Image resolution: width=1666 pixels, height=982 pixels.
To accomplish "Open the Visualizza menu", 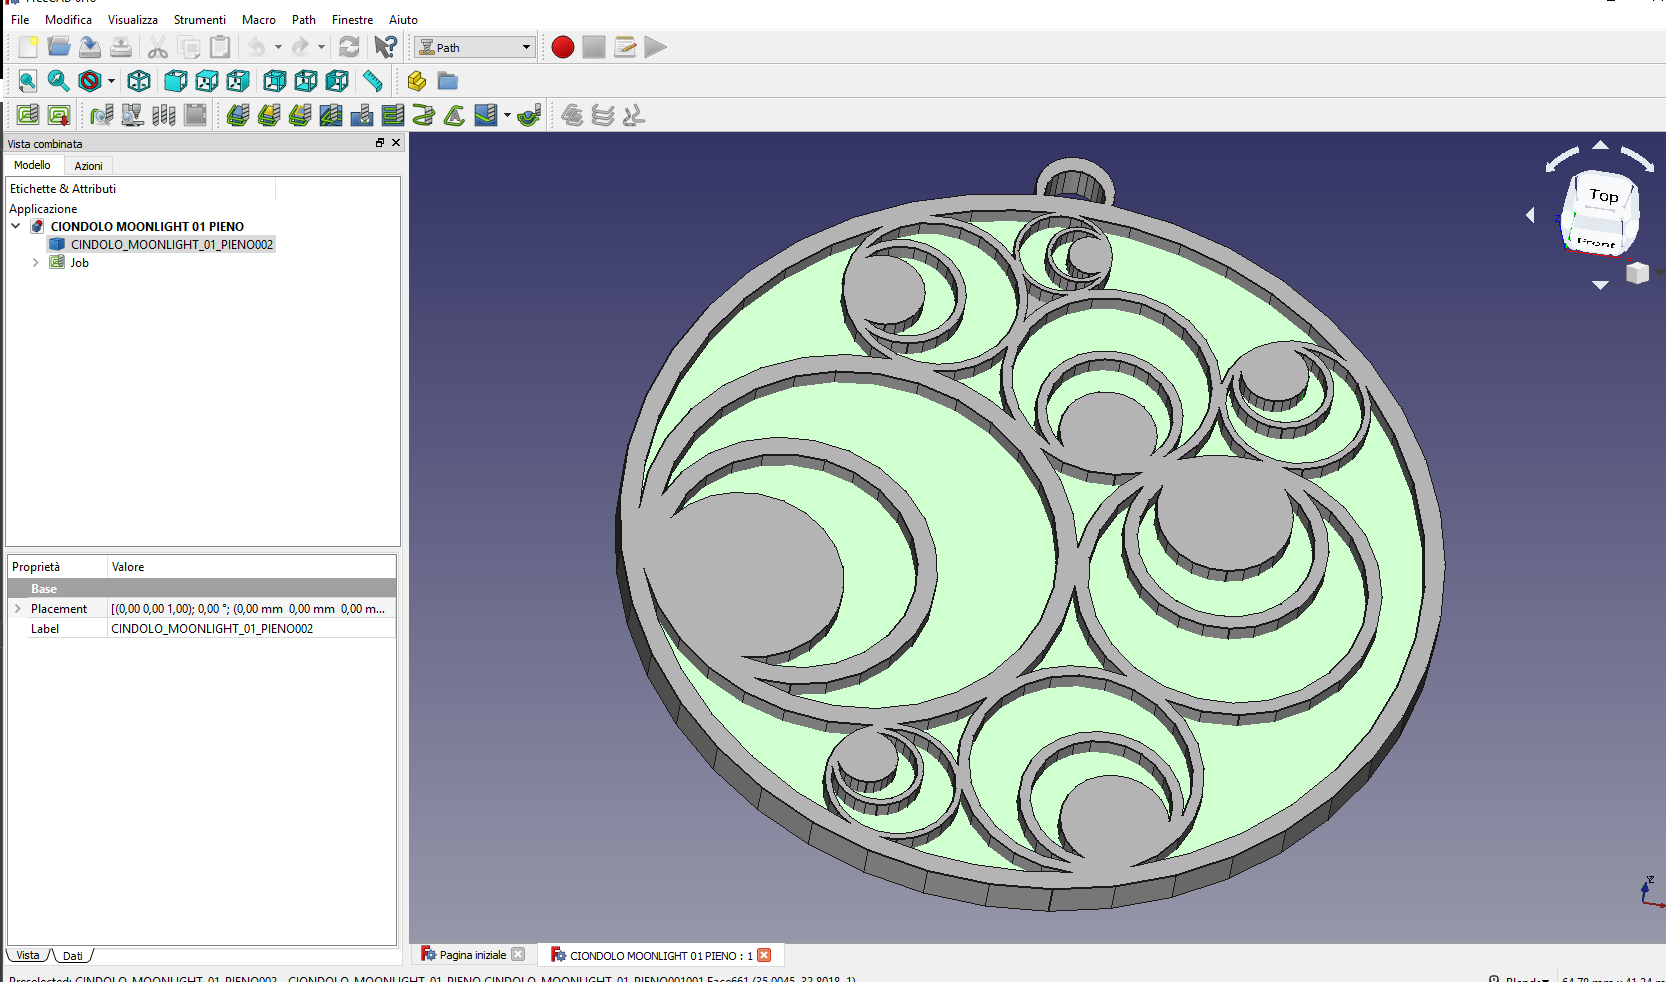I will coord(133,19).
